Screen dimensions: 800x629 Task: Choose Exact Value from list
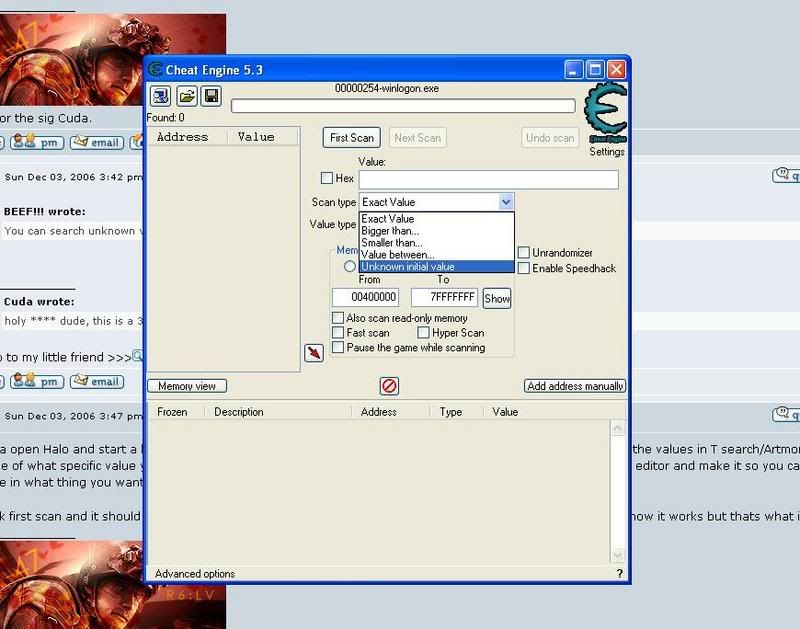click(437, 219)
